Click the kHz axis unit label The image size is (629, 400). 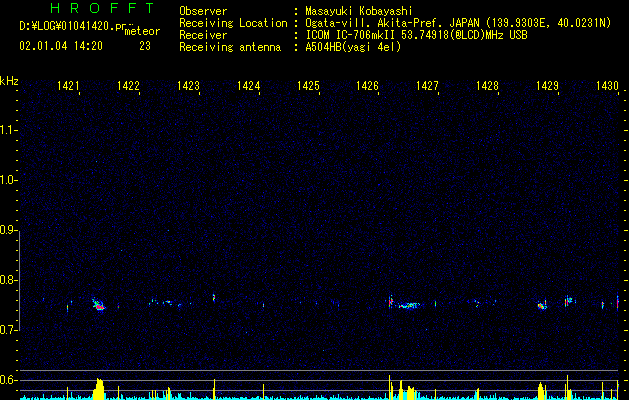pos(9,81)
